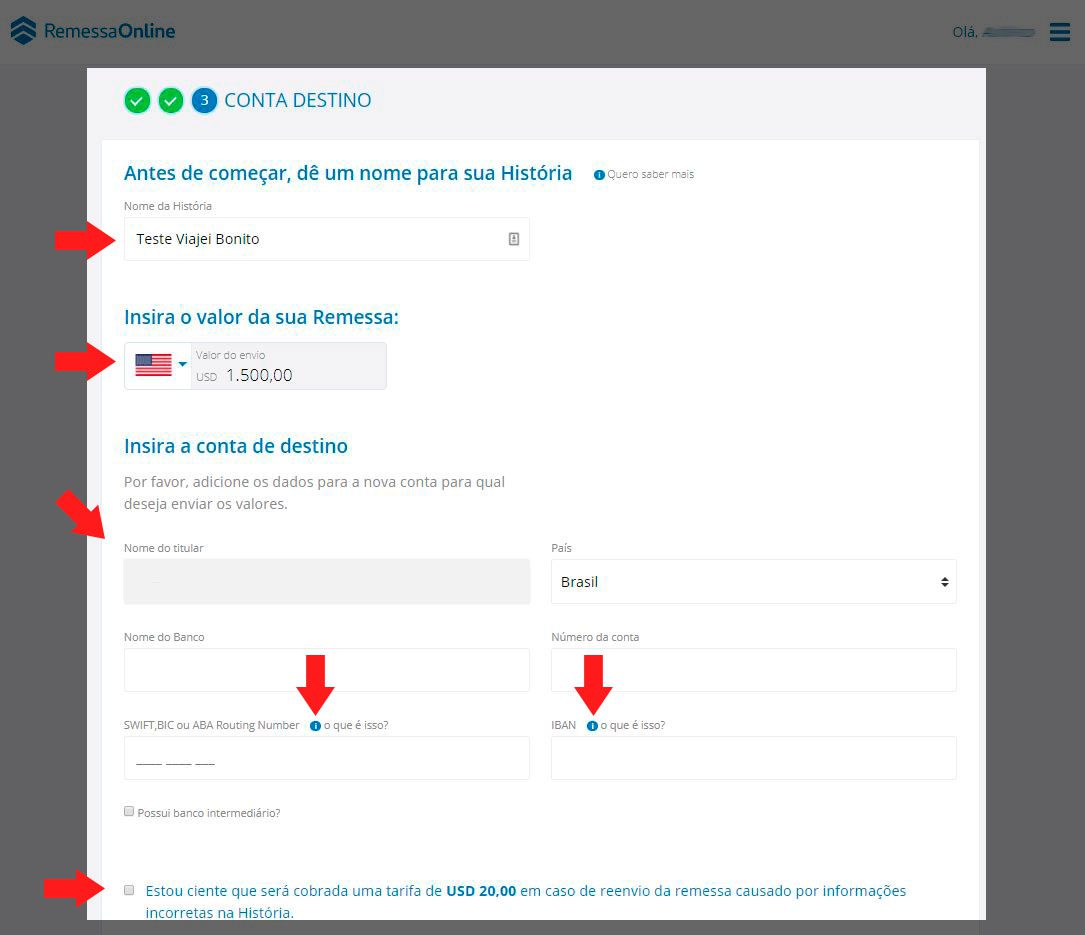Image resolution: width=1085 pixels, height=935 pixels.
Task: Click the first completed step checkmark
Action: coord(137,100)
